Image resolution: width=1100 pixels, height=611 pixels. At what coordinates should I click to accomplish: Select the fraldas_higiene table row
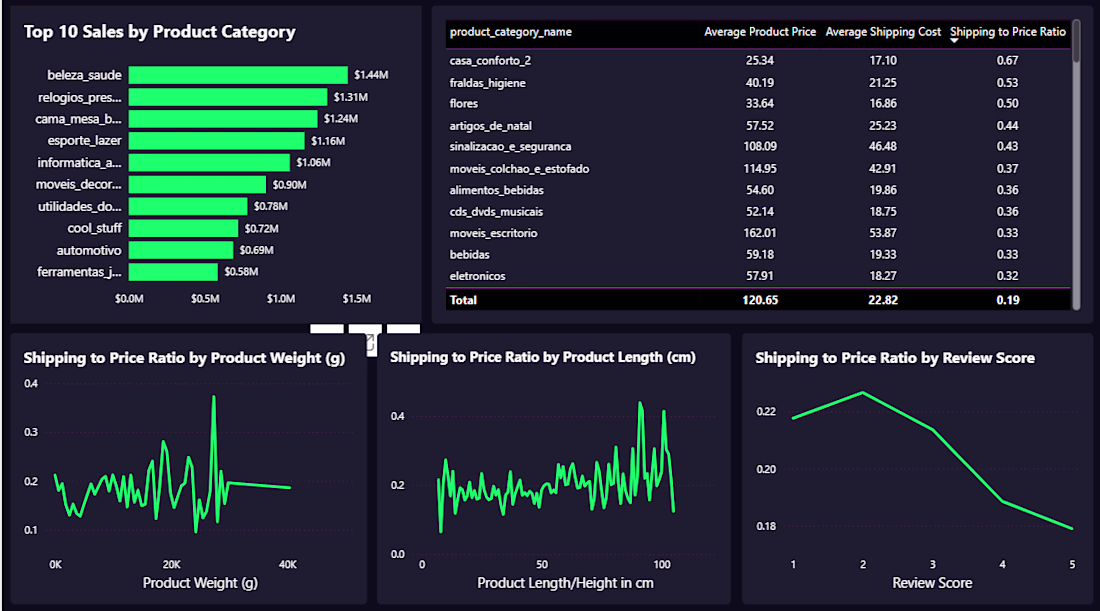coord(758,83)
